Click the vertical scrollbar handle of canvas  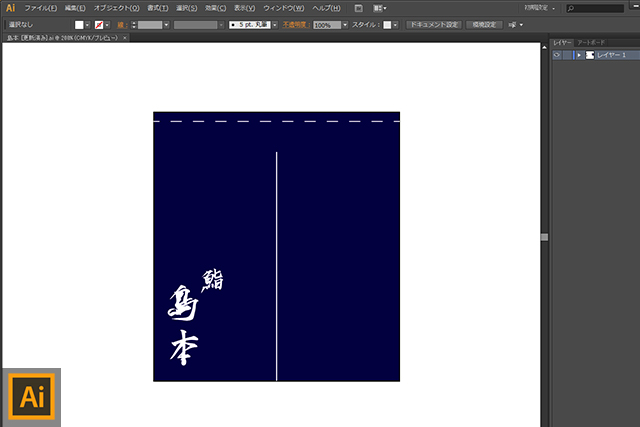tap(544, 237)
